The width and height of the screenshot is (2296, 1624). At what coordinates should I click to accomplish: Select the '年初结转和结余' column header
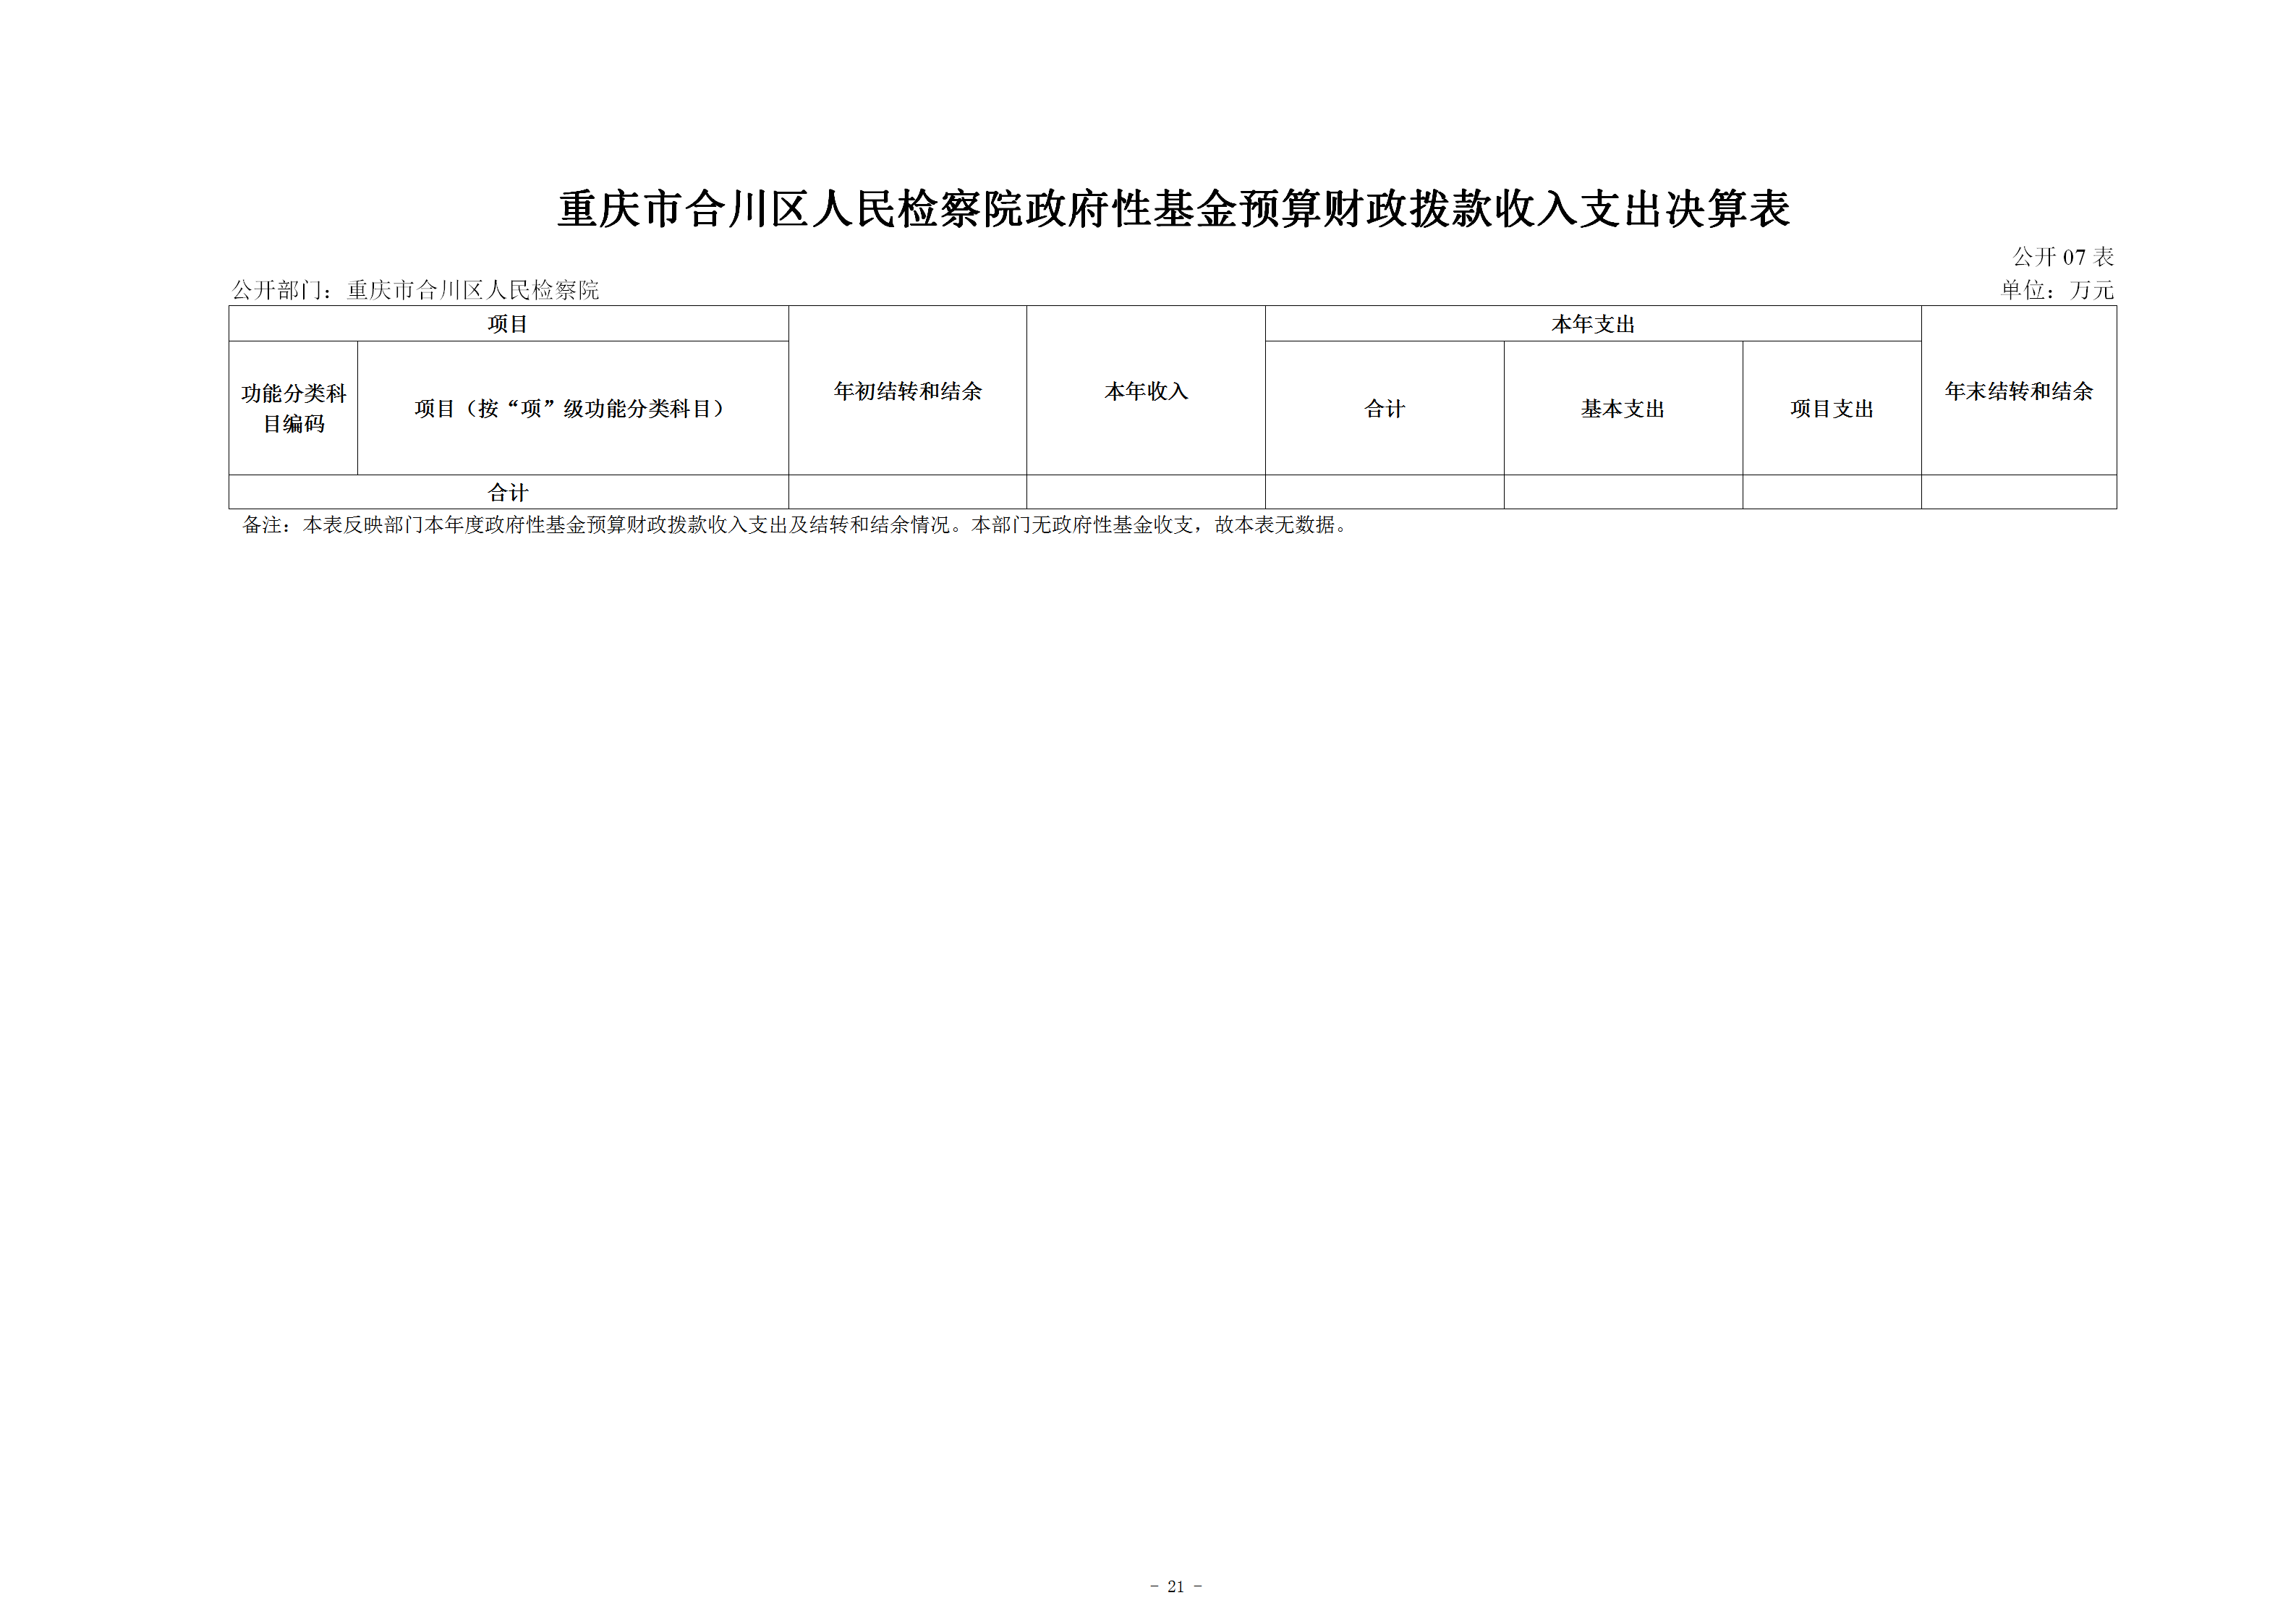907,391
